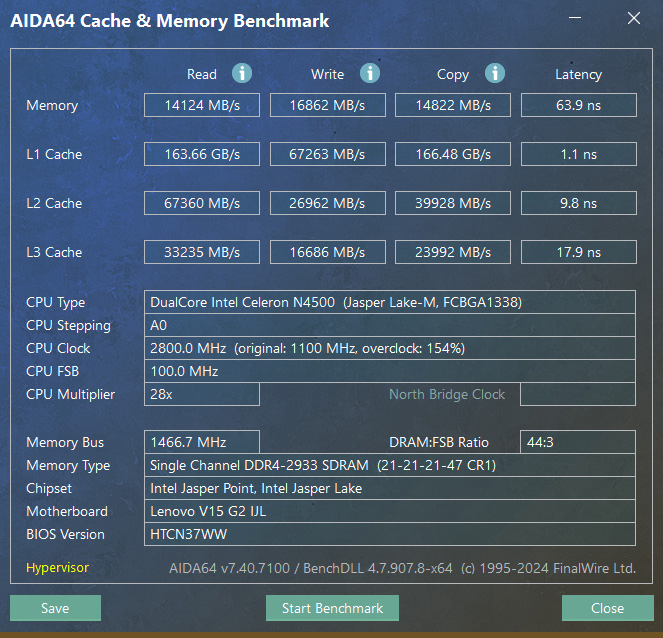
Task: Click the CPU Multiplier label
Action: click(x=71, y=394)
